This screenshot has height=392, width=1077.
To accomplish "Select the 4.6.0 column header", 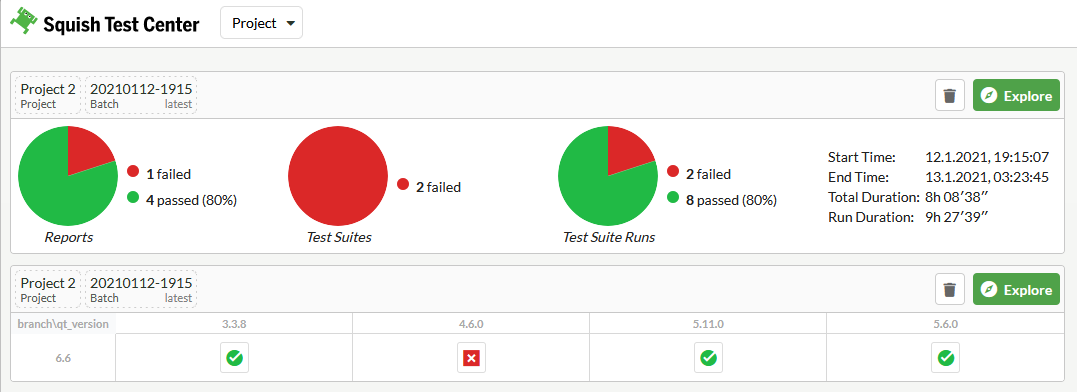I will [x=471, y=323].
